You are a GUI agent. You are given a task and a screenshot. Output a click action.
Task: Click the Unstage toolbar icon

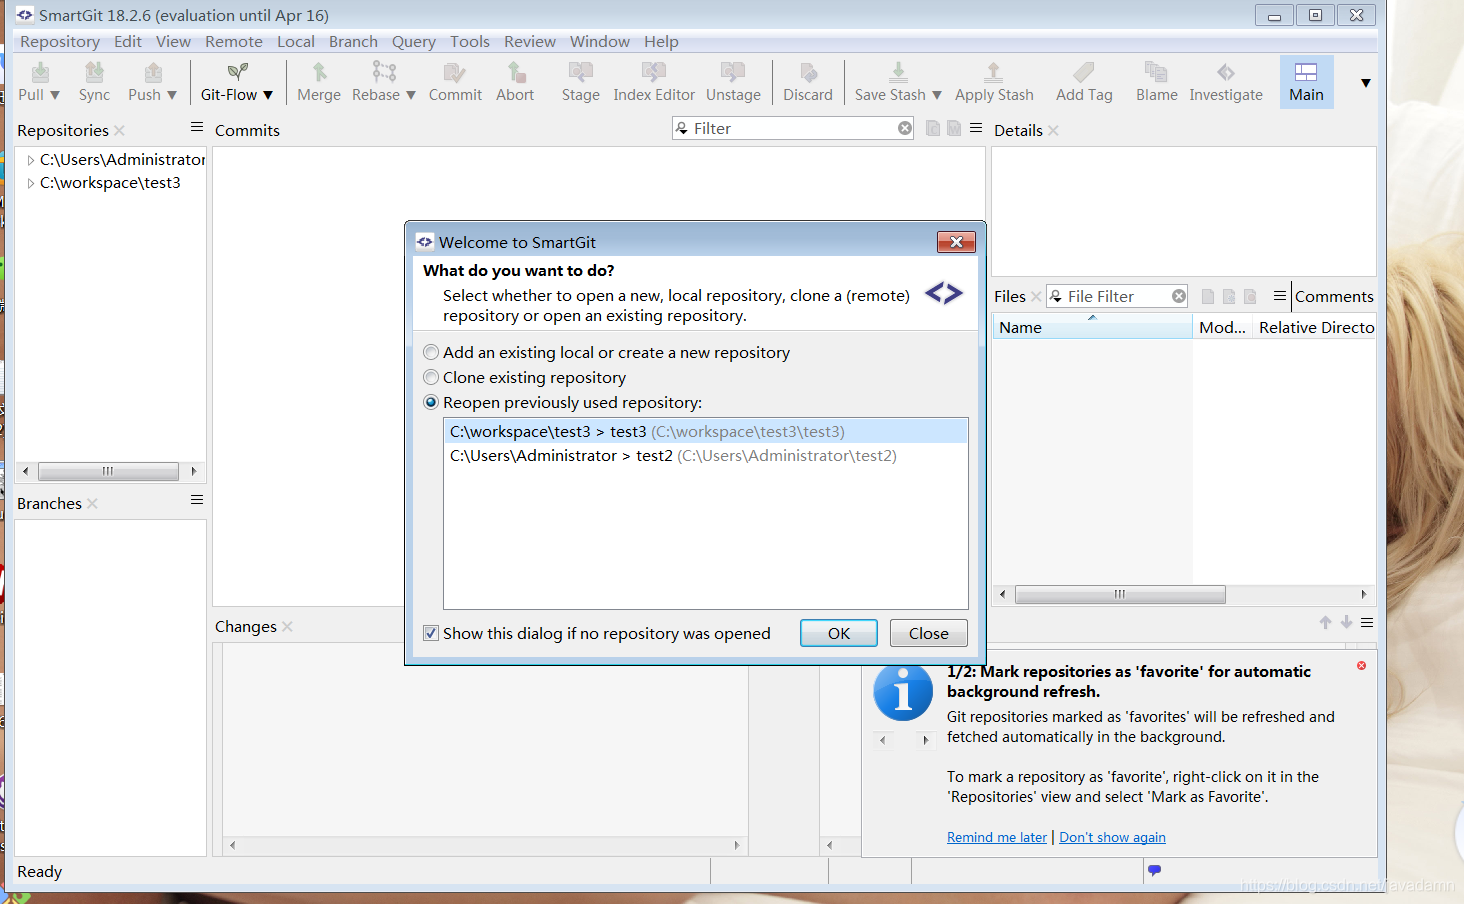click(x=733, y=73)
